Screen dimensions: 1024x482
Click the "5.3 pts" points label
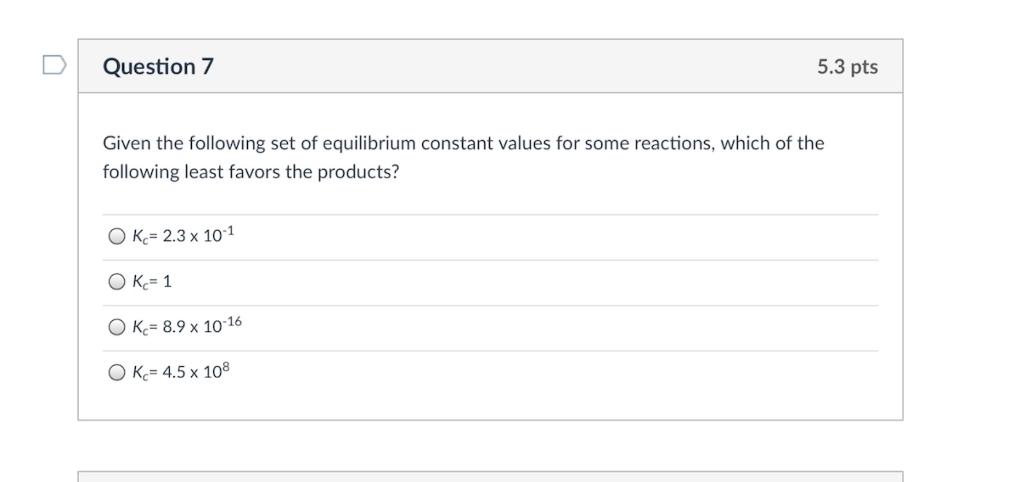(x=847, y=67)
